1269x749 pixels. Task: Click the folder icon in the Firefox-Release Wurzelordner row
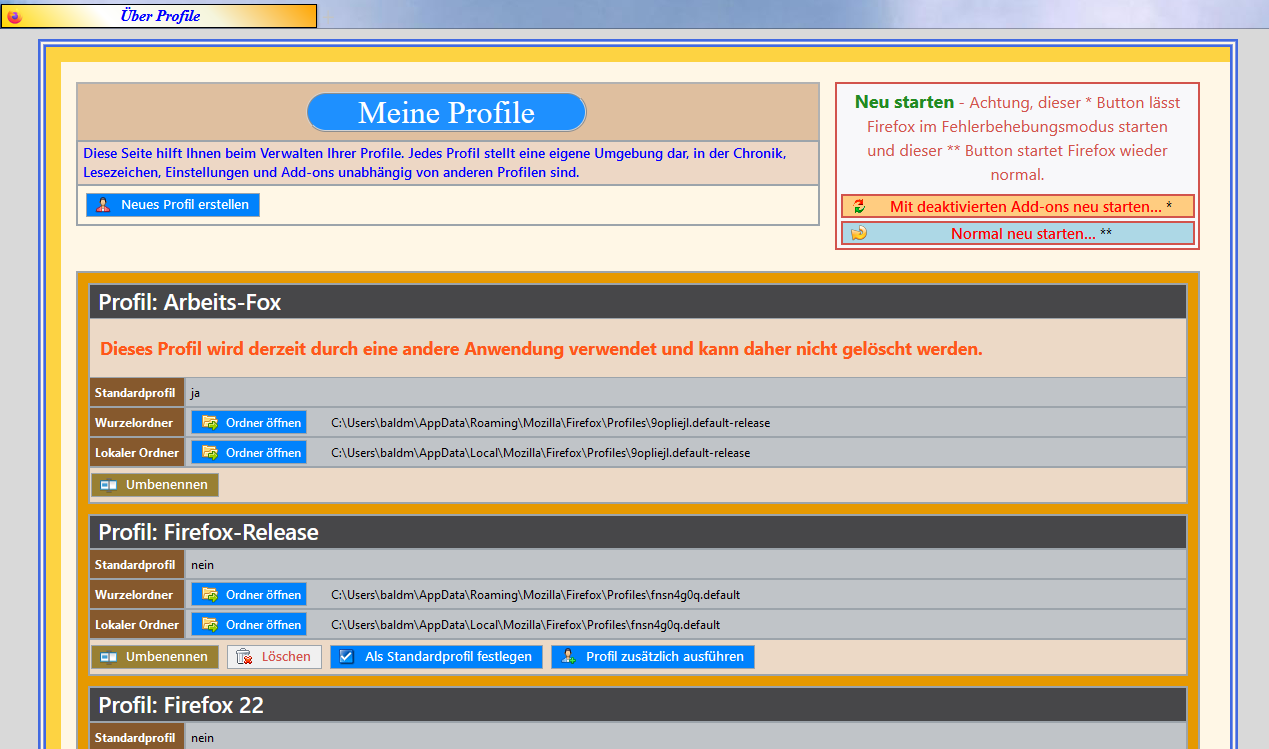point(210,595)
